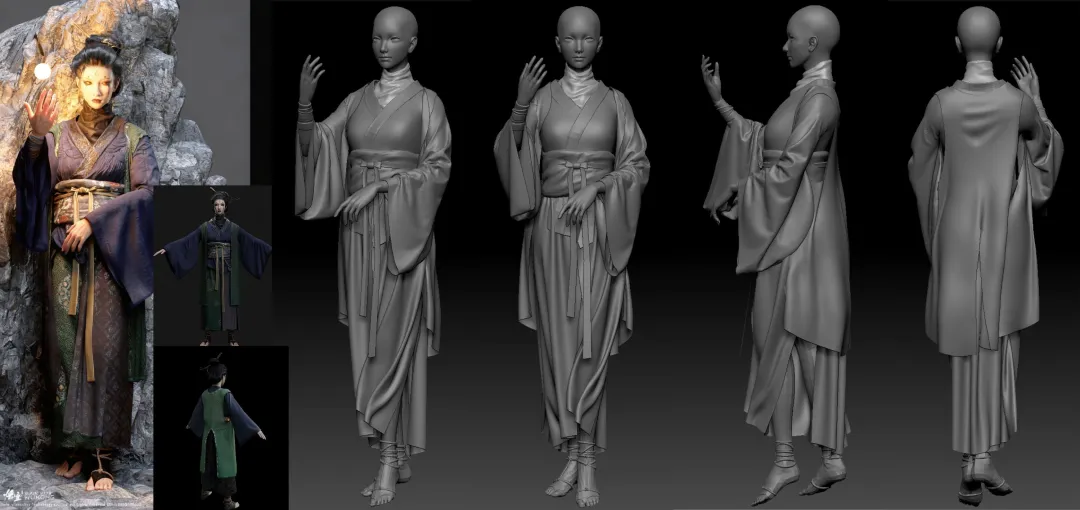Select the front T-pose textured character thumbnail
Screen dimensions: 1080x510
point(212,265)
